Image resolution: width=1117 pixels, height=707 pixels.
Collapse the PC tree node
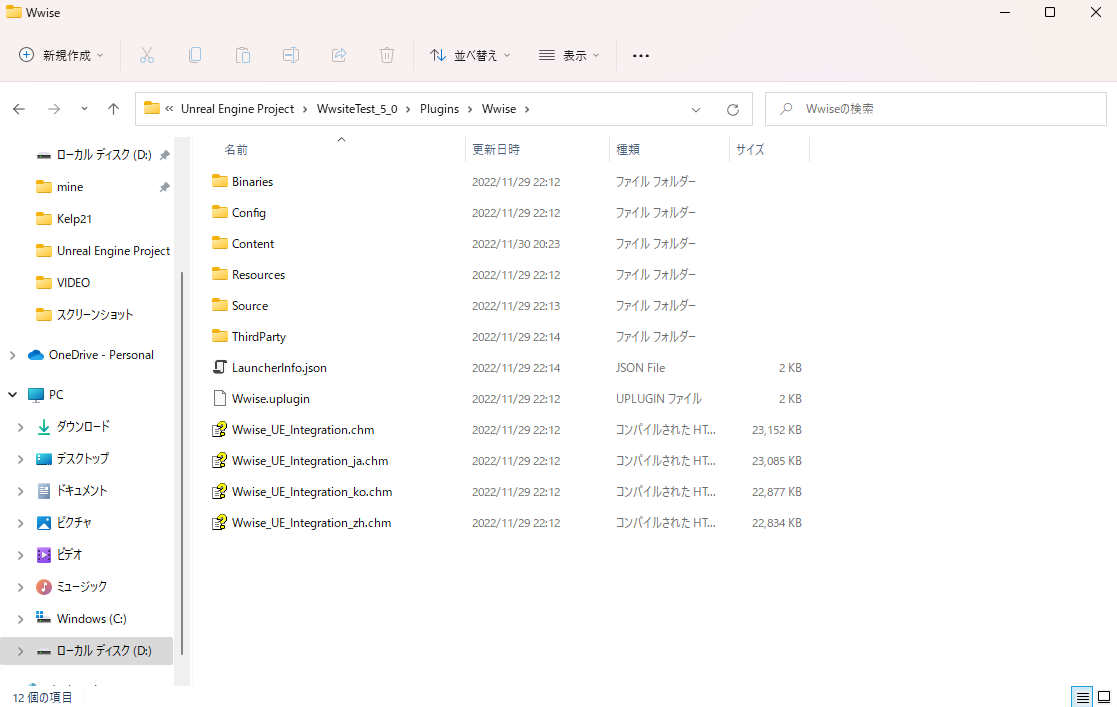[12, 394]
